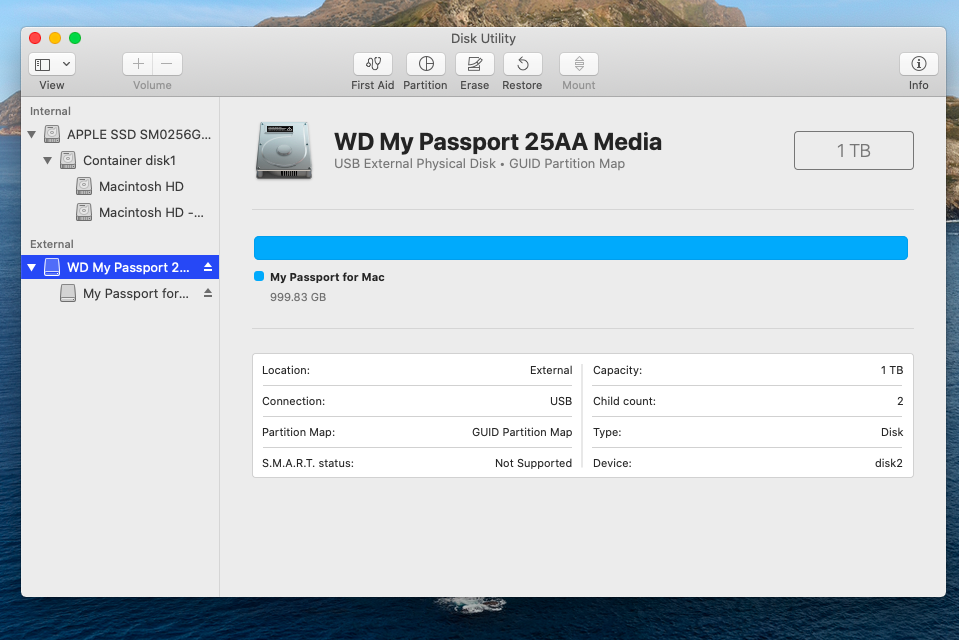
Task: Eject the WD My Passport disk
Action: (x=208, y=267)
